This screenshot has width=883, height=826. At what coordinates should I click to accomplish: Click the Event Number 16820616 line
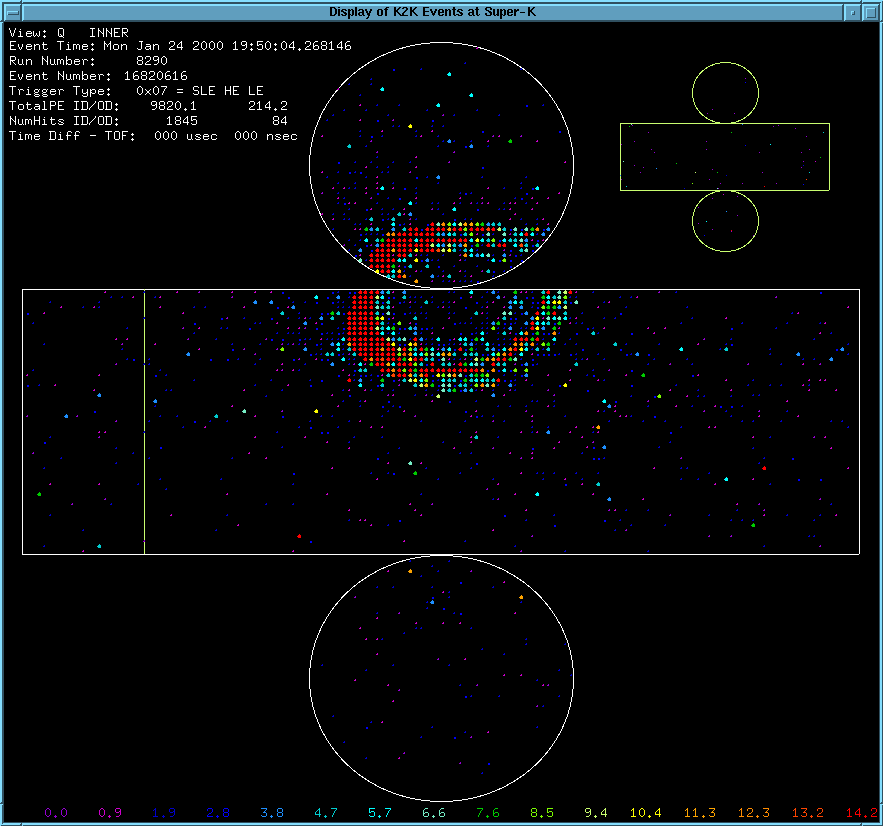(98, 76)
